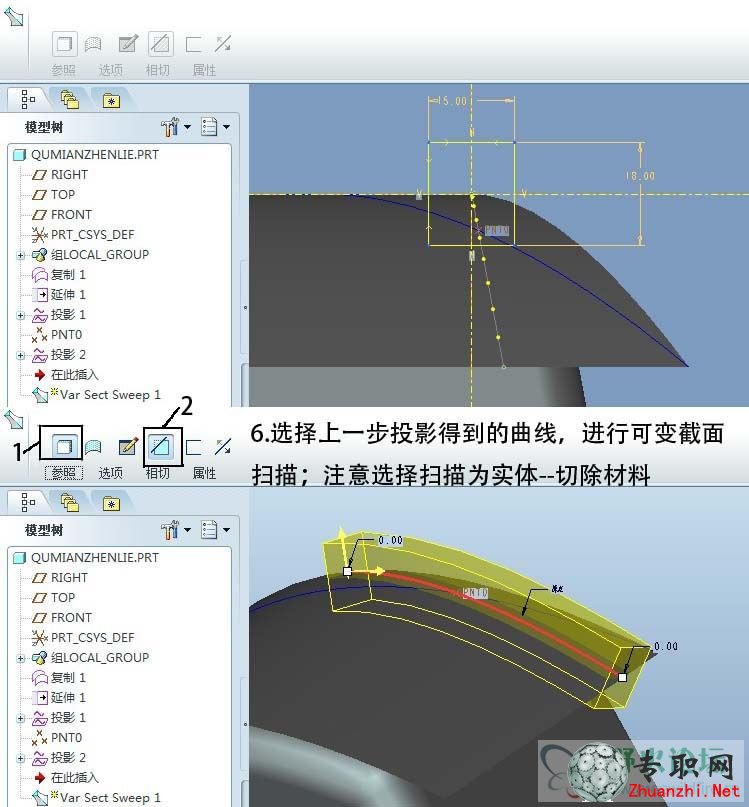Select the red sweep trajectory curve in lower view
Image resolution: width=749 pixels, height=807 pixels.
[x=494, y=606]
